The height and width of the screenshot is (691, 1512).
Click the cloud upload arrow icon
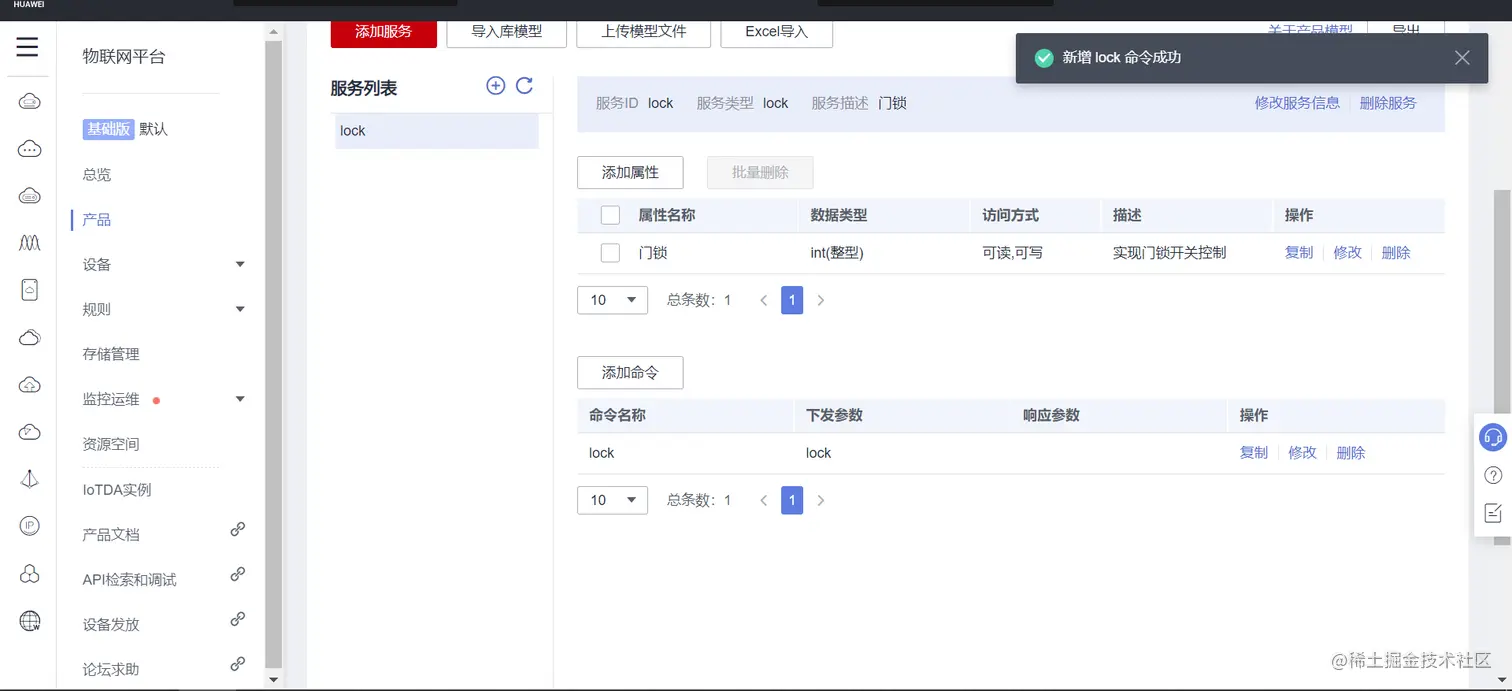29,385
